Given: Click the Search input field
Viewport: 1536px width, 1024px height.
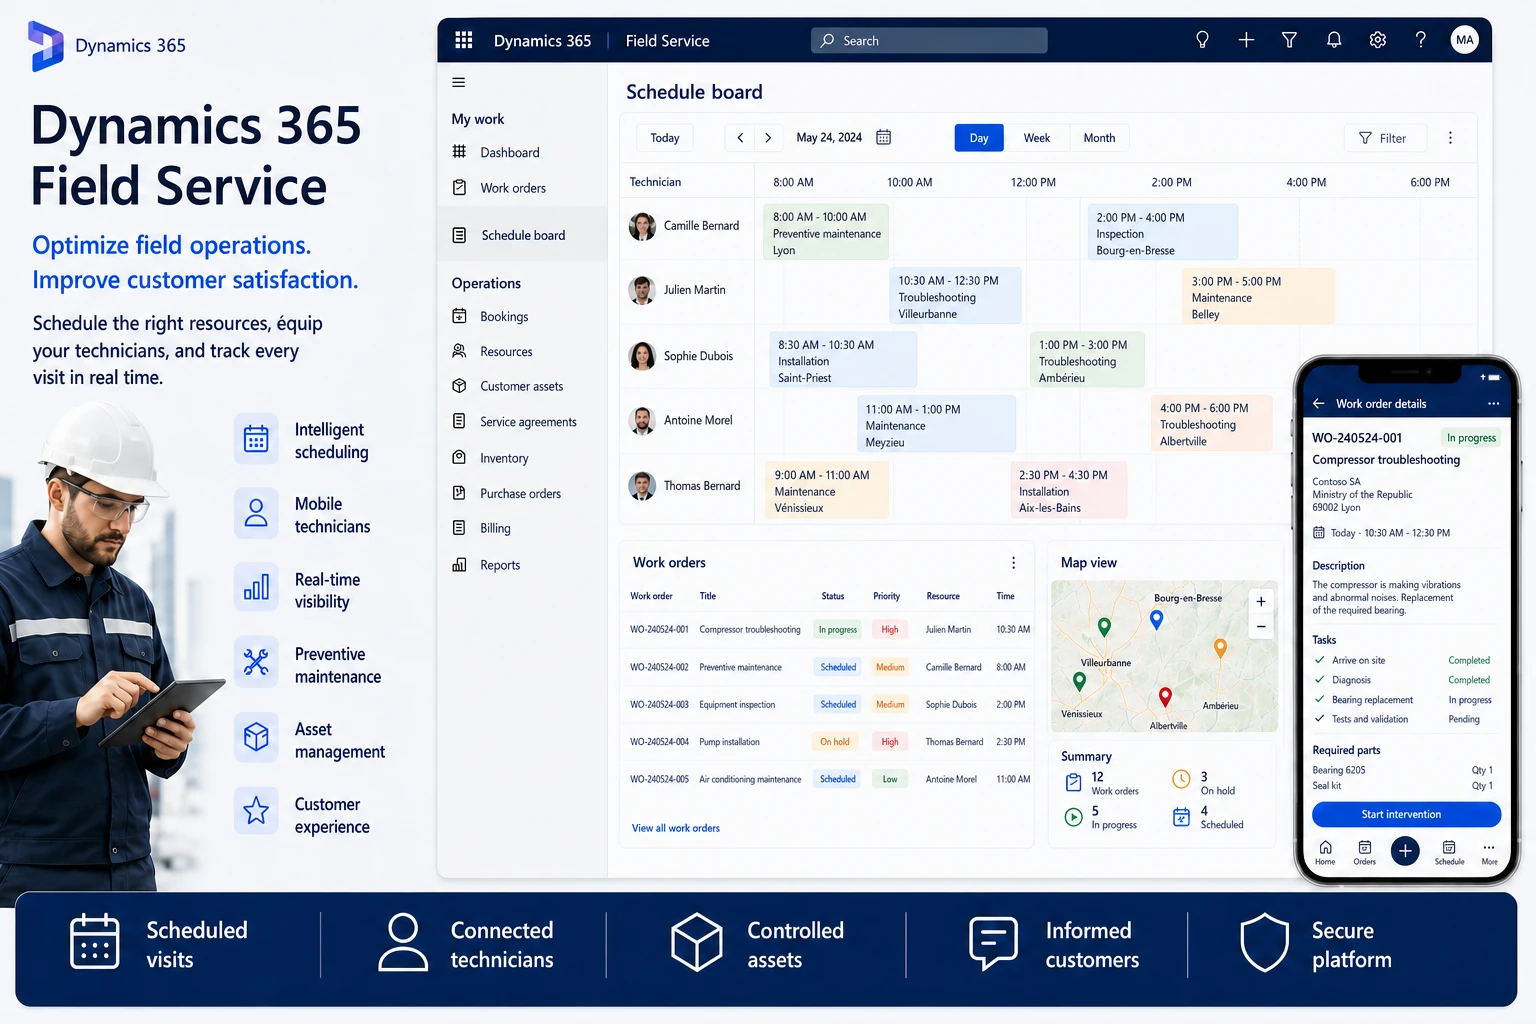Looking at the screenshot, I should tap(929, 40).
